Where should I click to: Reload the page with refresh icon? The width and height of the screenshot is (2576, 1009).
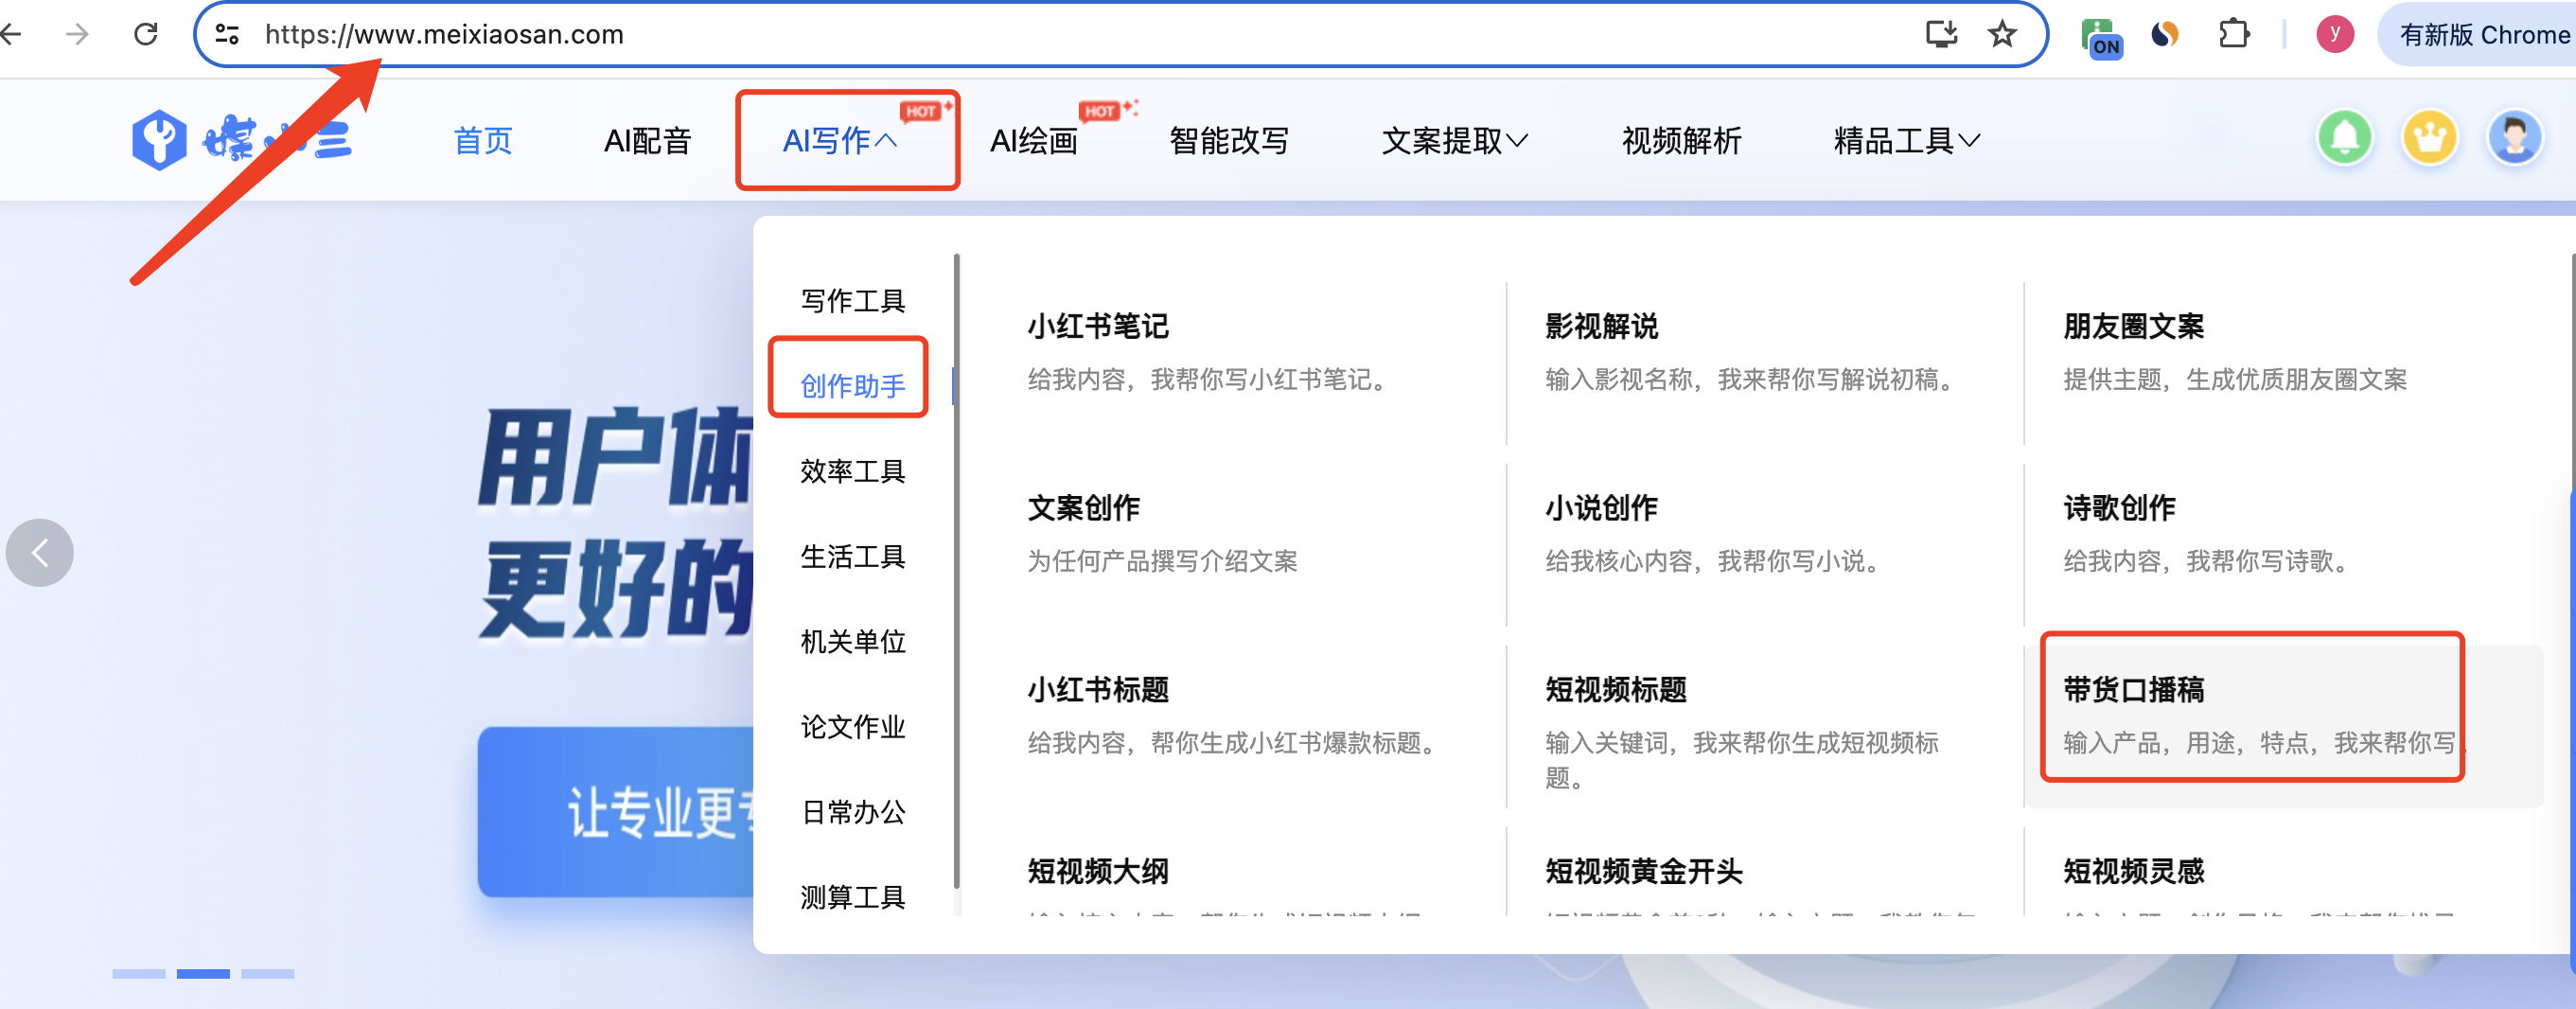146,35
